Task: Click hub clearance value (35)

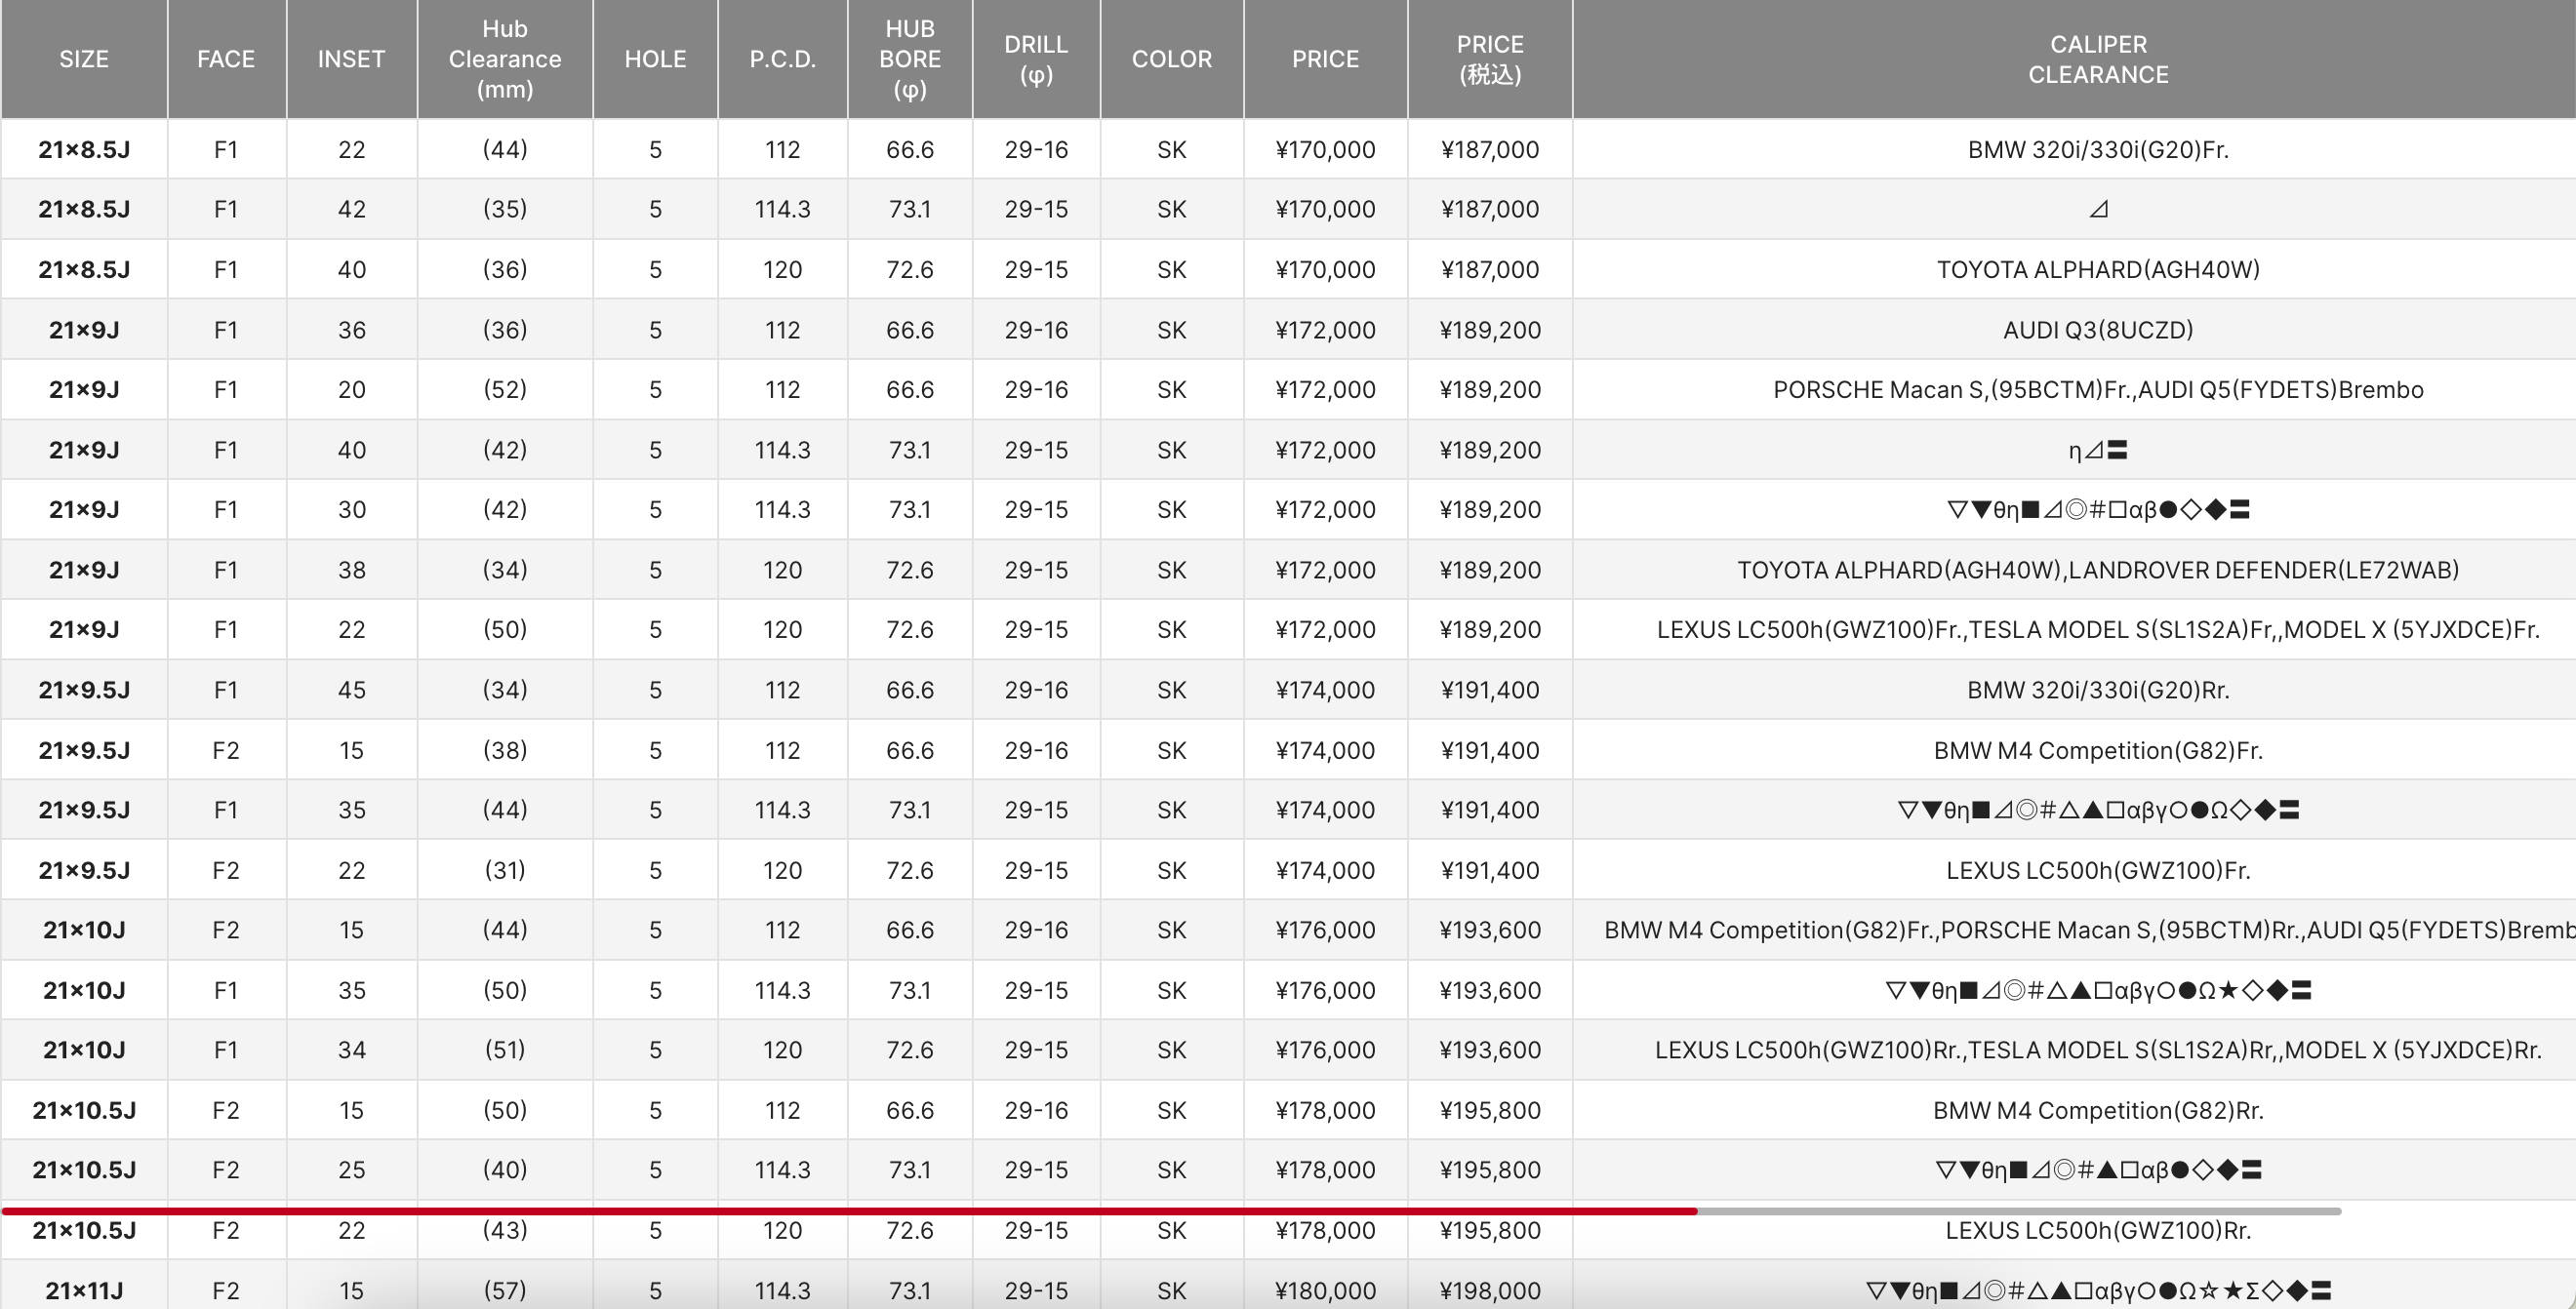Action: pyautogui.click(x=505, y=210)
